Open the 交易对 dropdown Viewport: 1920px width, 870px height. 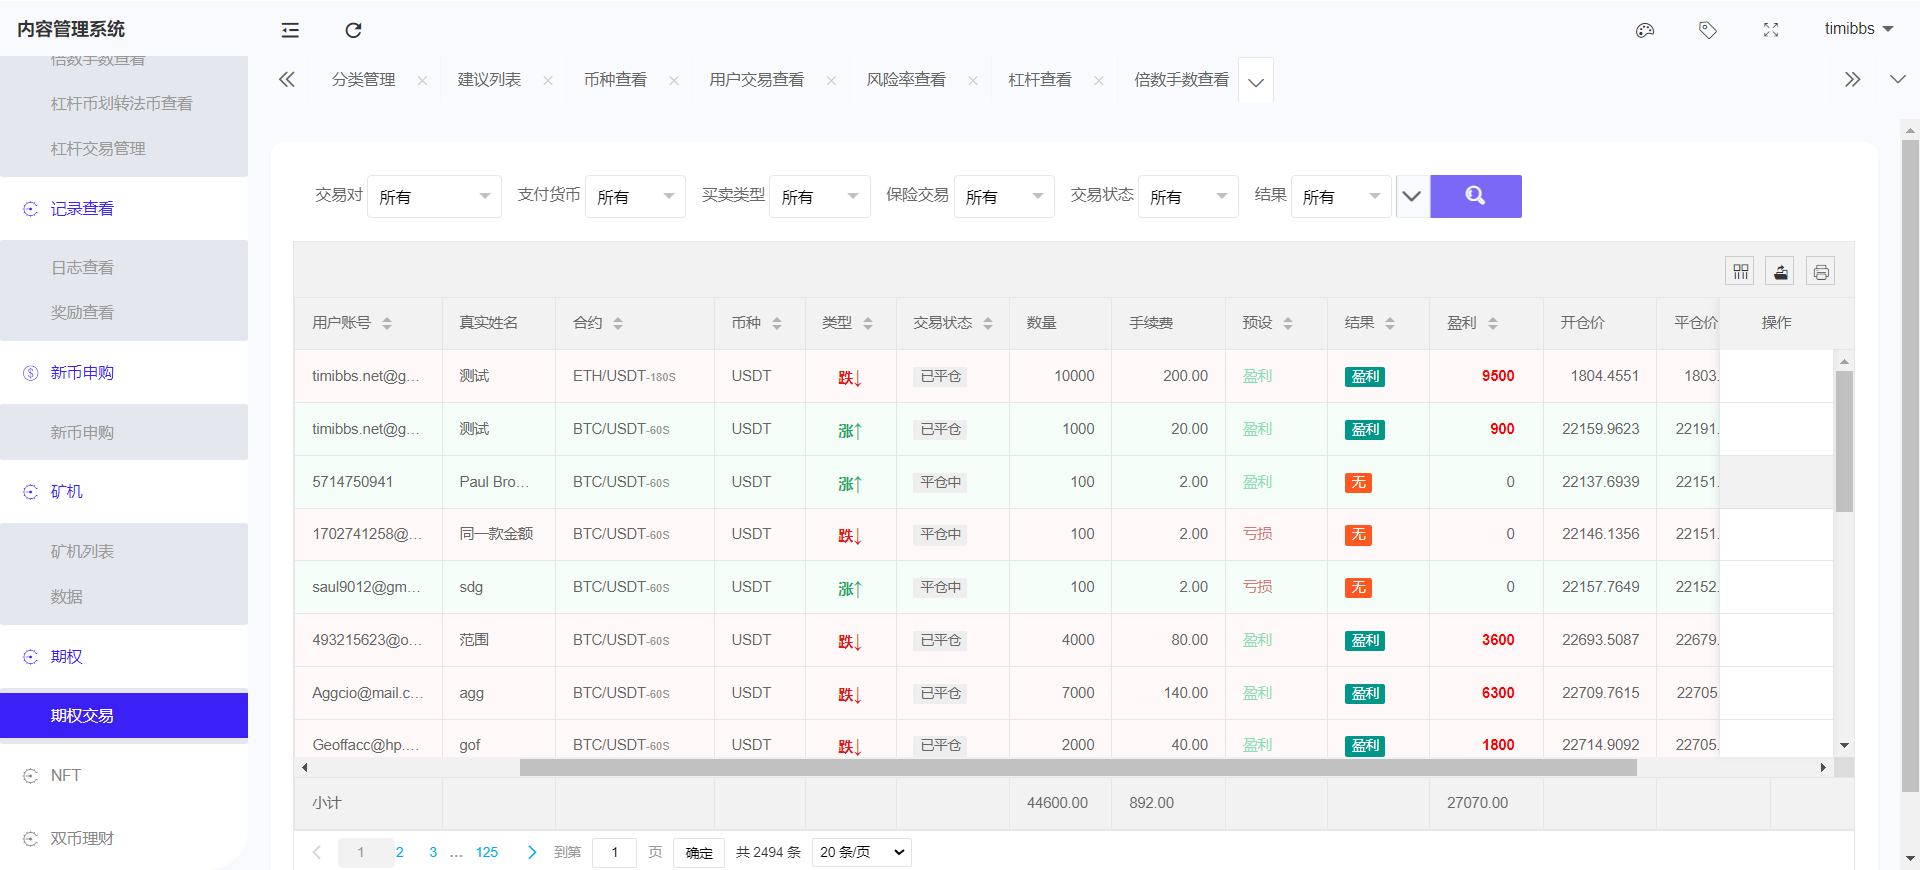(434, 197)
